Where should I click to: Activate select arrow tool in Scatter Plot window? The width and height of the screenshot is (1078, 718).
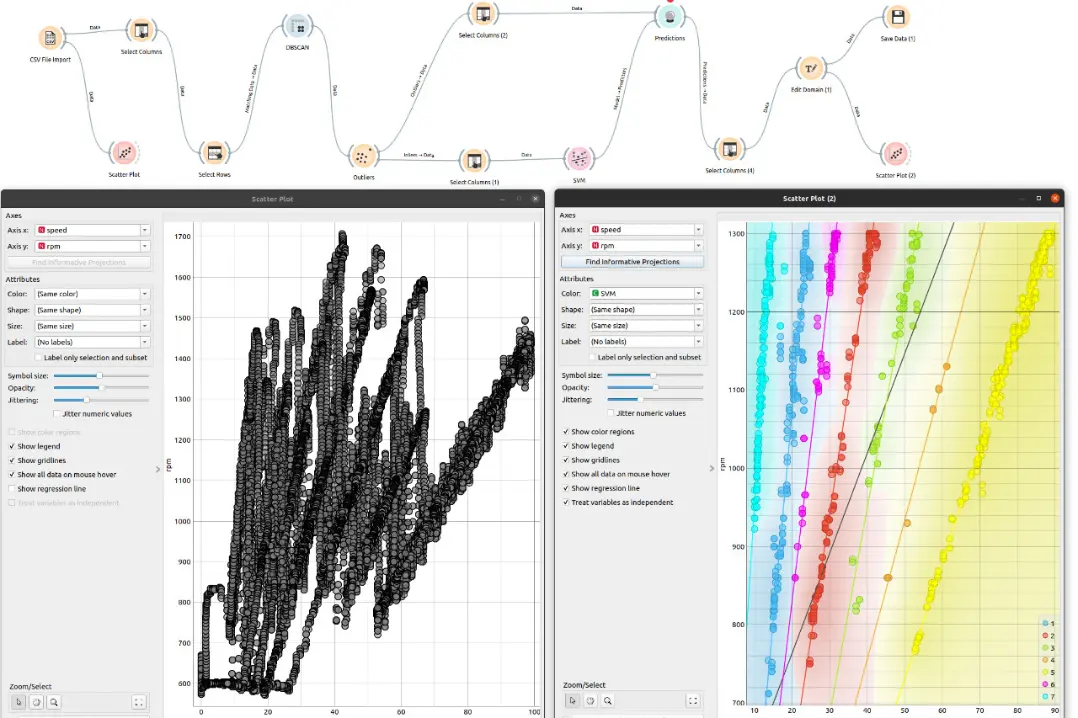pos(19,702)
